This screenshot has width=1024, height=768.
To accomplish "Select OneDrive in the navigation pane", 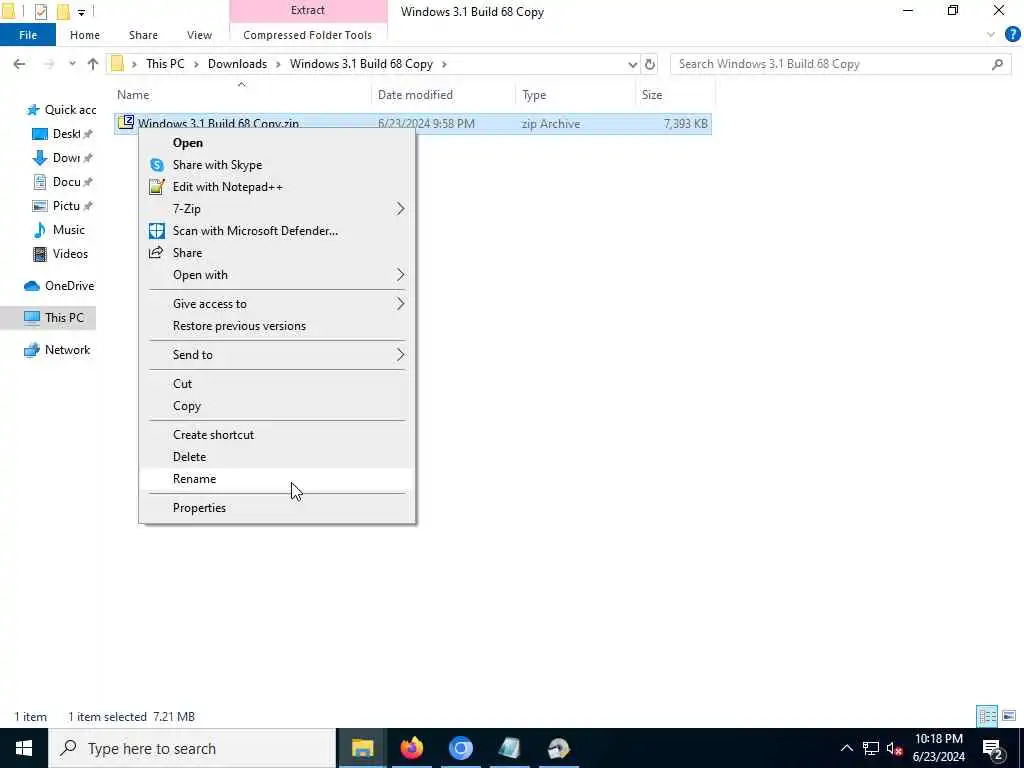I will click(x=59, y=286).
